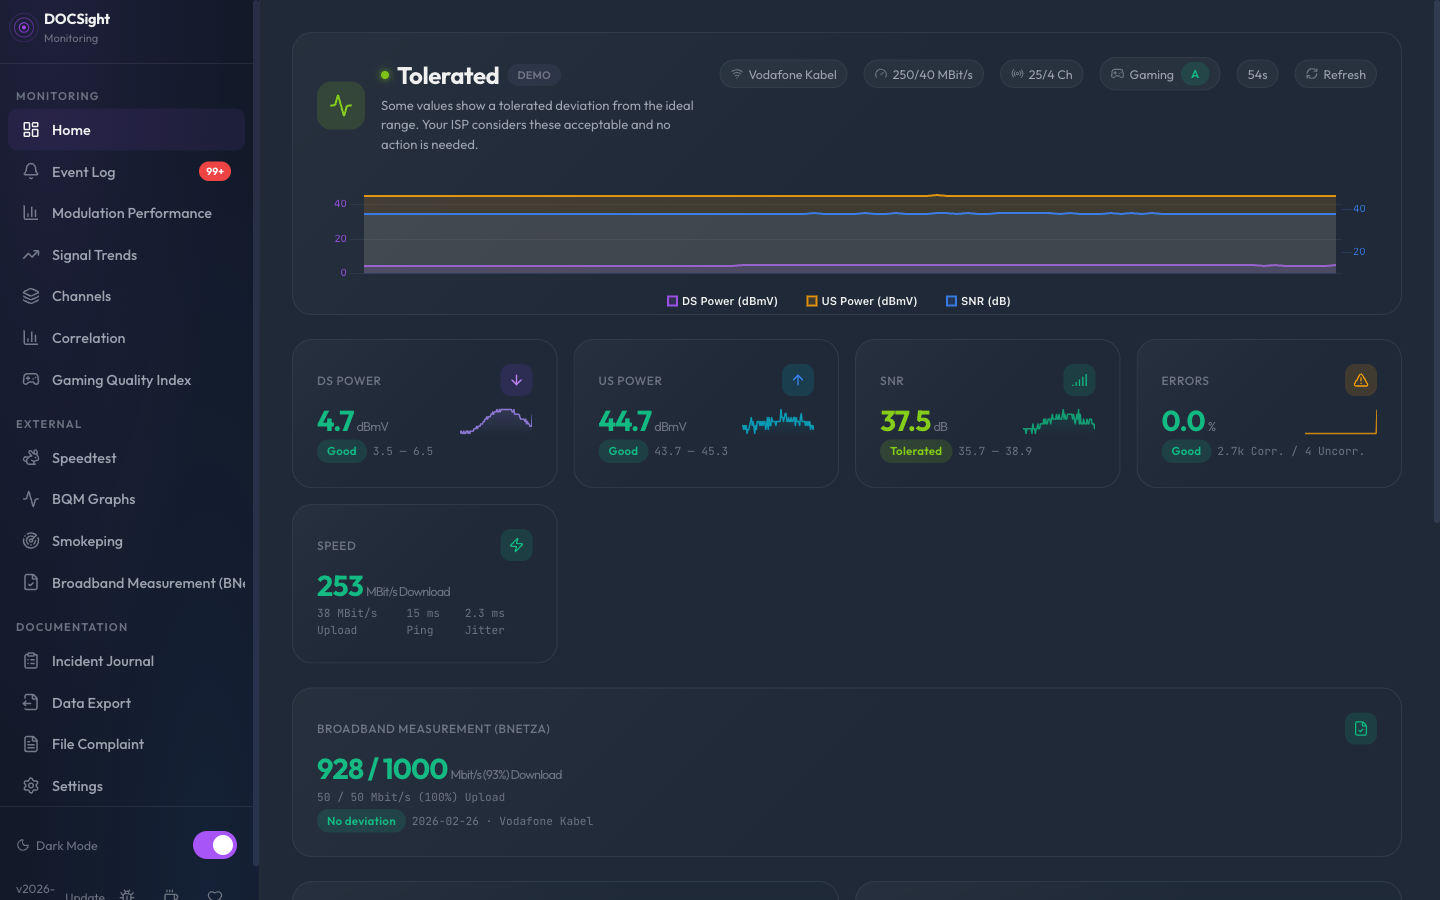This screenshot has width=1440, height=900.
Task: Click the Refresh button
Action: (1335, 74)
